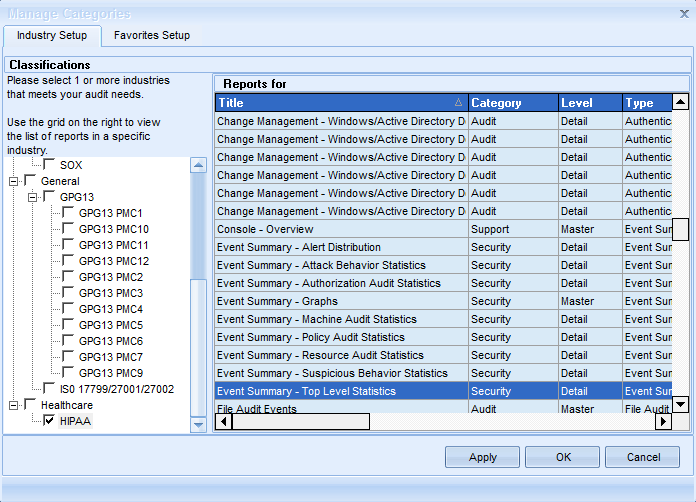The height and width of the screenshot is (502, 696).
Task: Click the grid horizontal scroll left arrow
Action: (x=224, y=422)
